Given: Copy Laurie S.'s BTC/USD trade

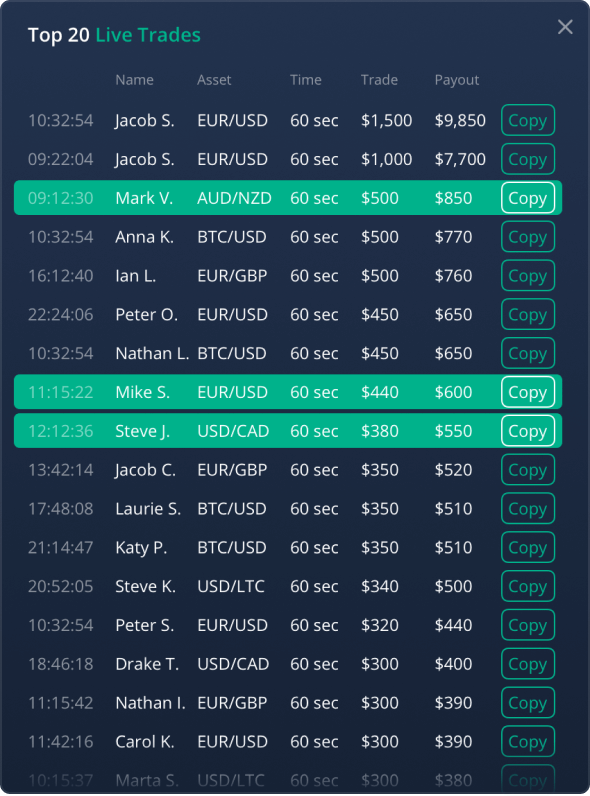Looking at the screenshot, I should pos(528,509).
